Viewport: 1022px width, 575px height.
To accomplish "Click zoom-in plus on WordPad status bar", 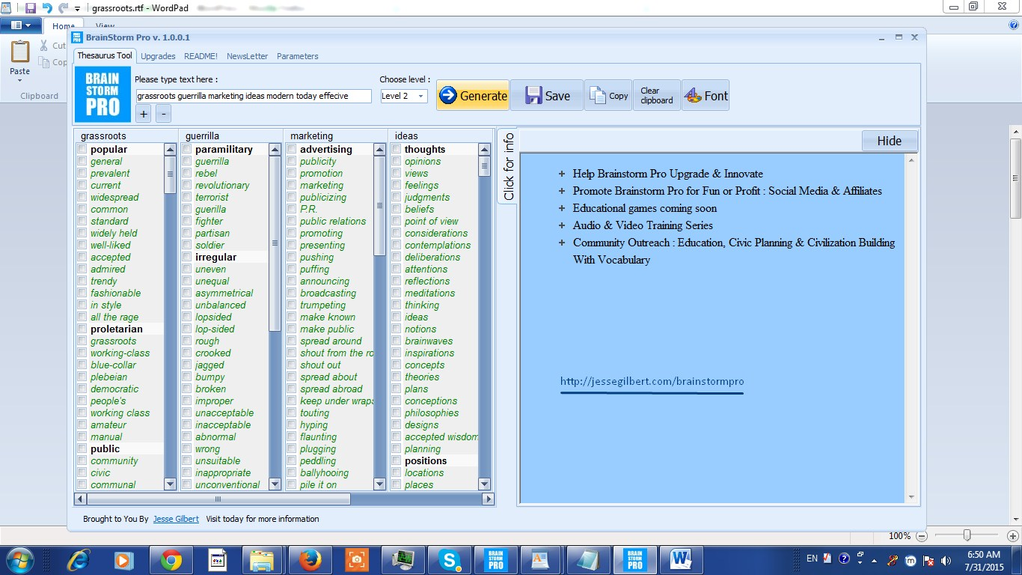I will click(x=1012, y=536).
